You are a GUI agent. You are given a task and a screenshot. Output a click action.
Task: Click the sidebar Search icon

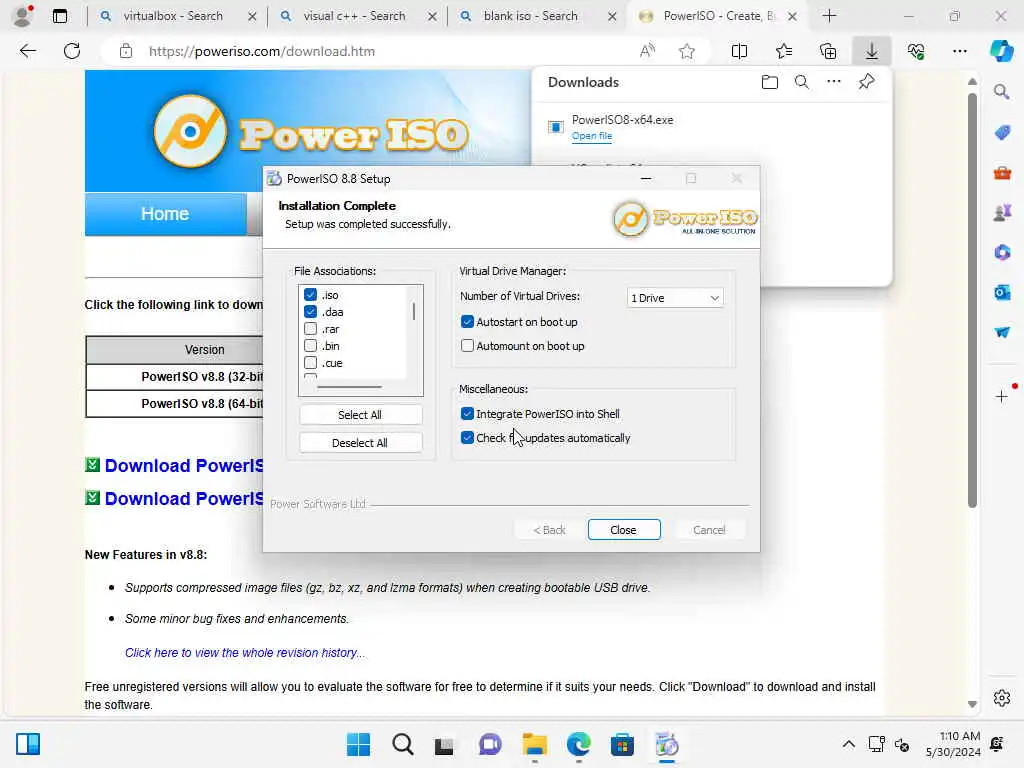pos(1002,92)
